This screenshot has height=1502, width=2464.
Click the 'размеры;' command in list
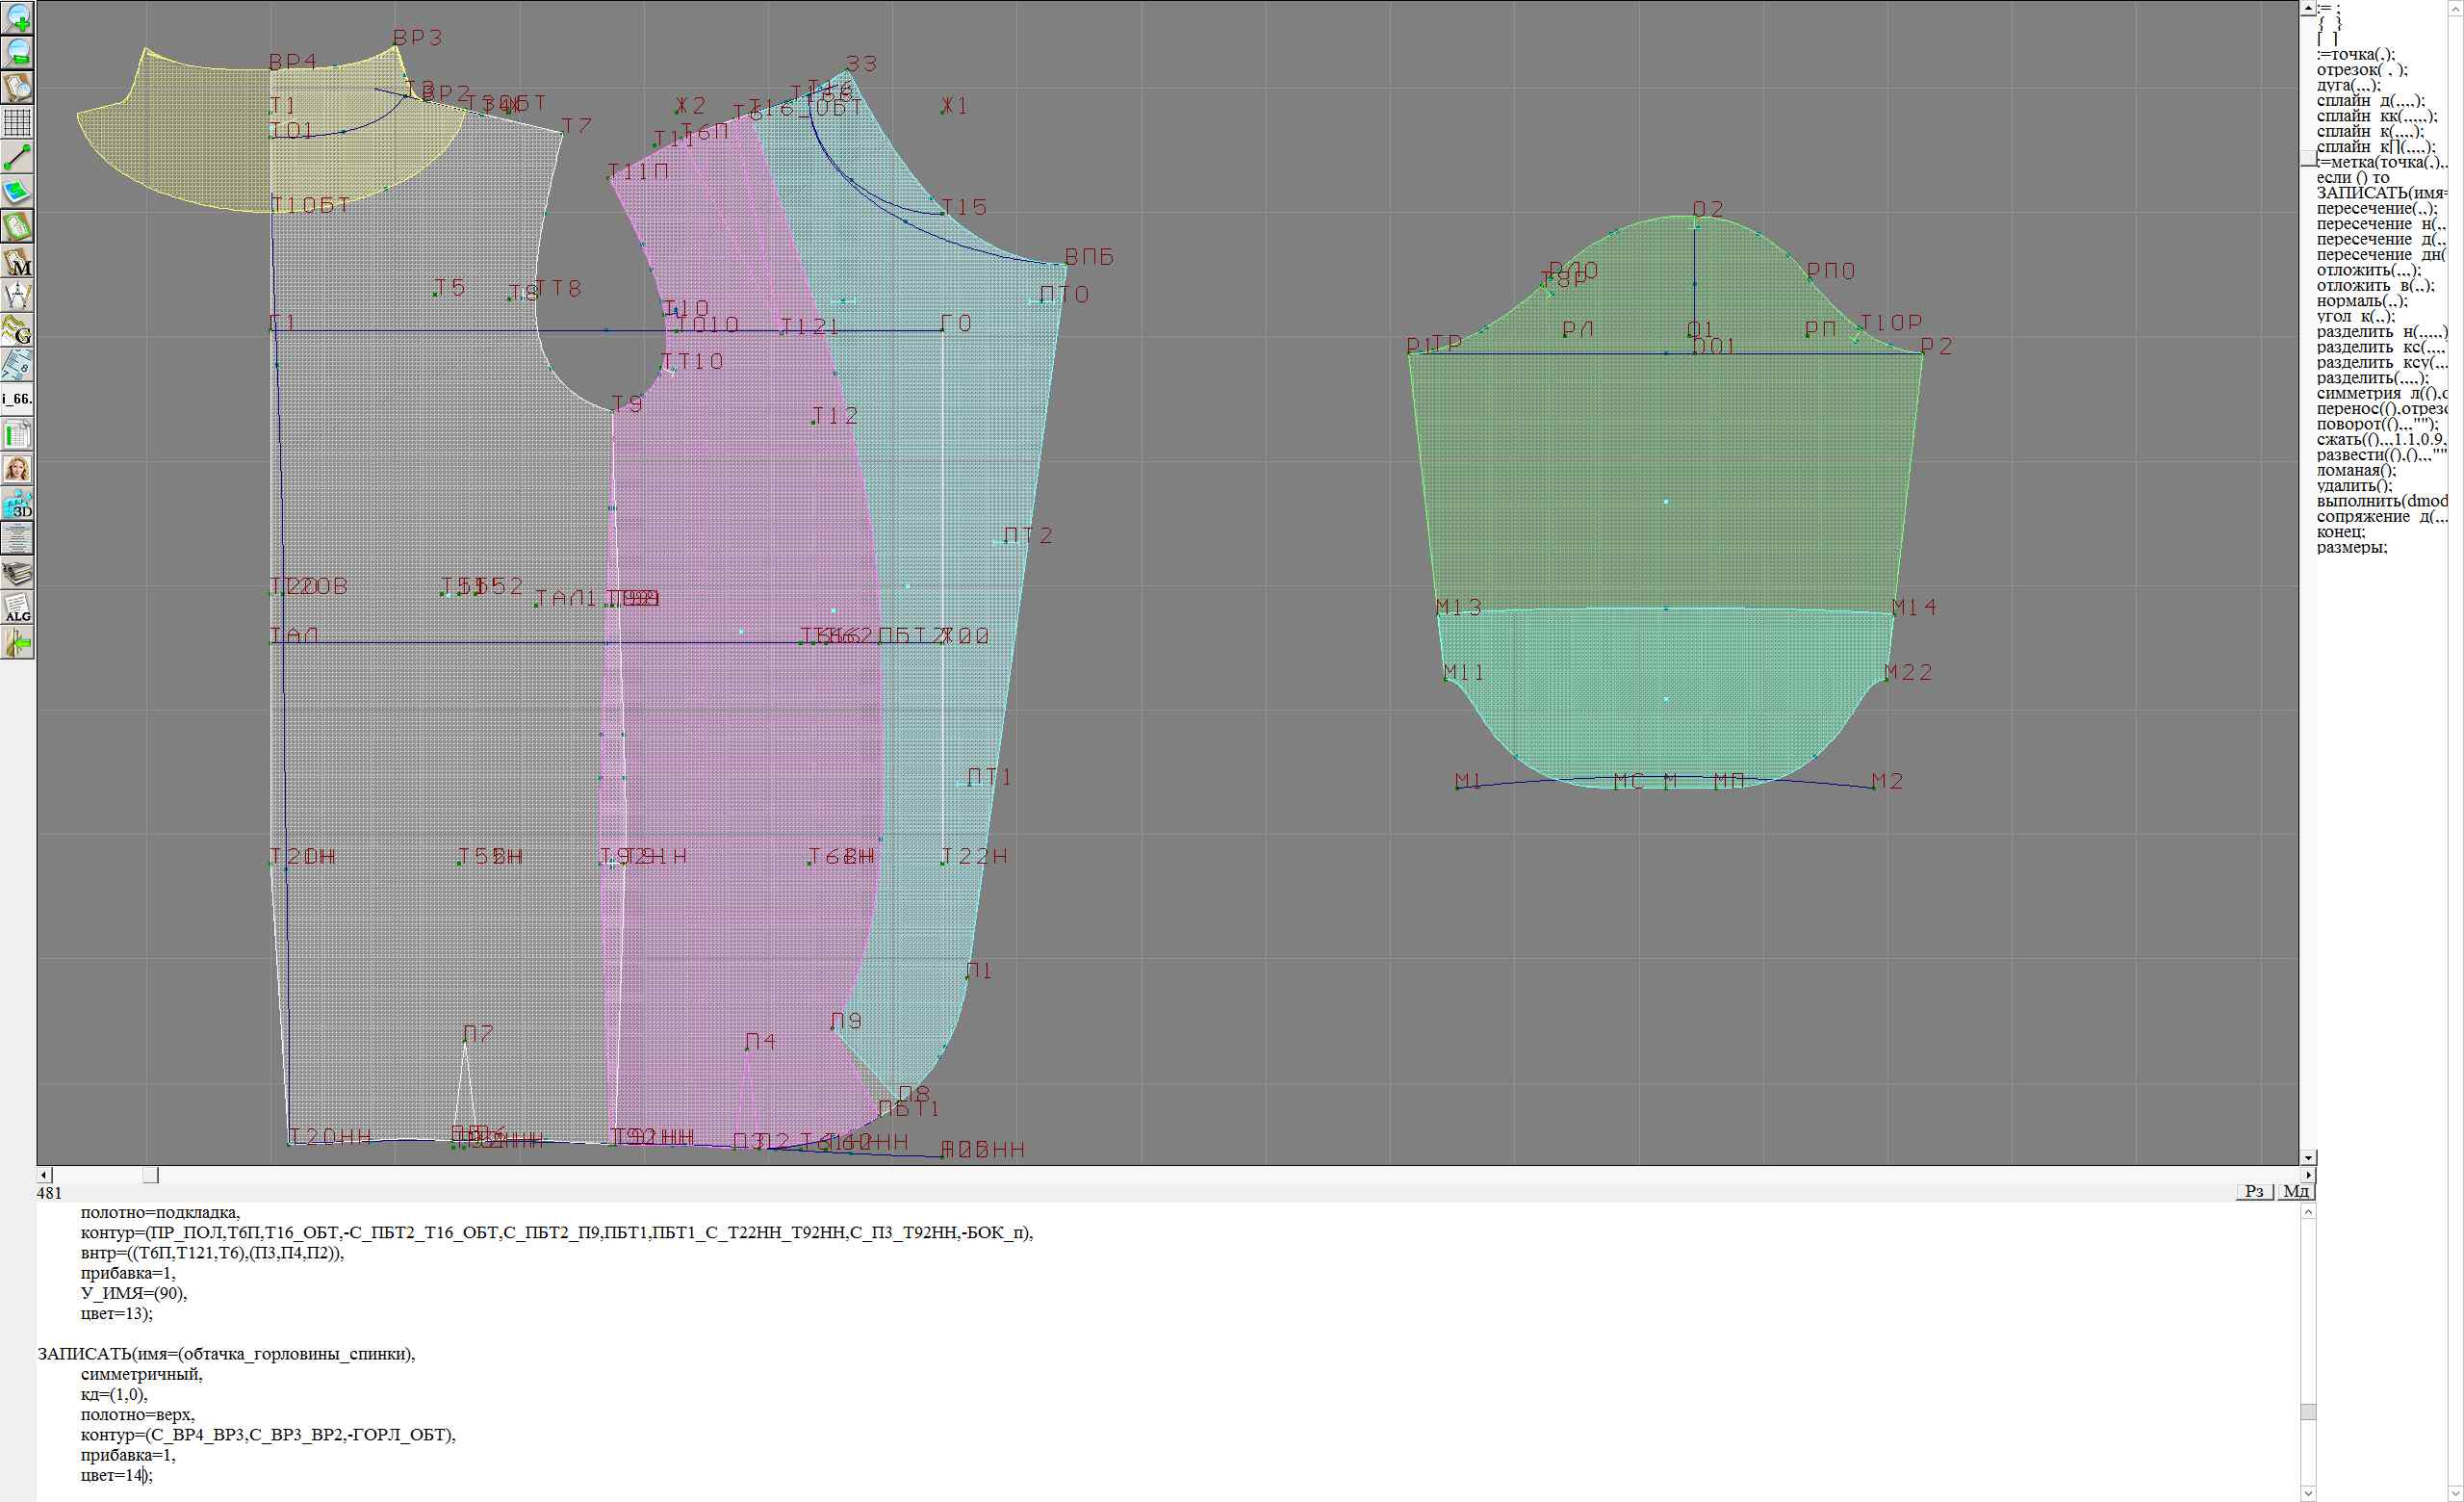[x=2351, y=547]
